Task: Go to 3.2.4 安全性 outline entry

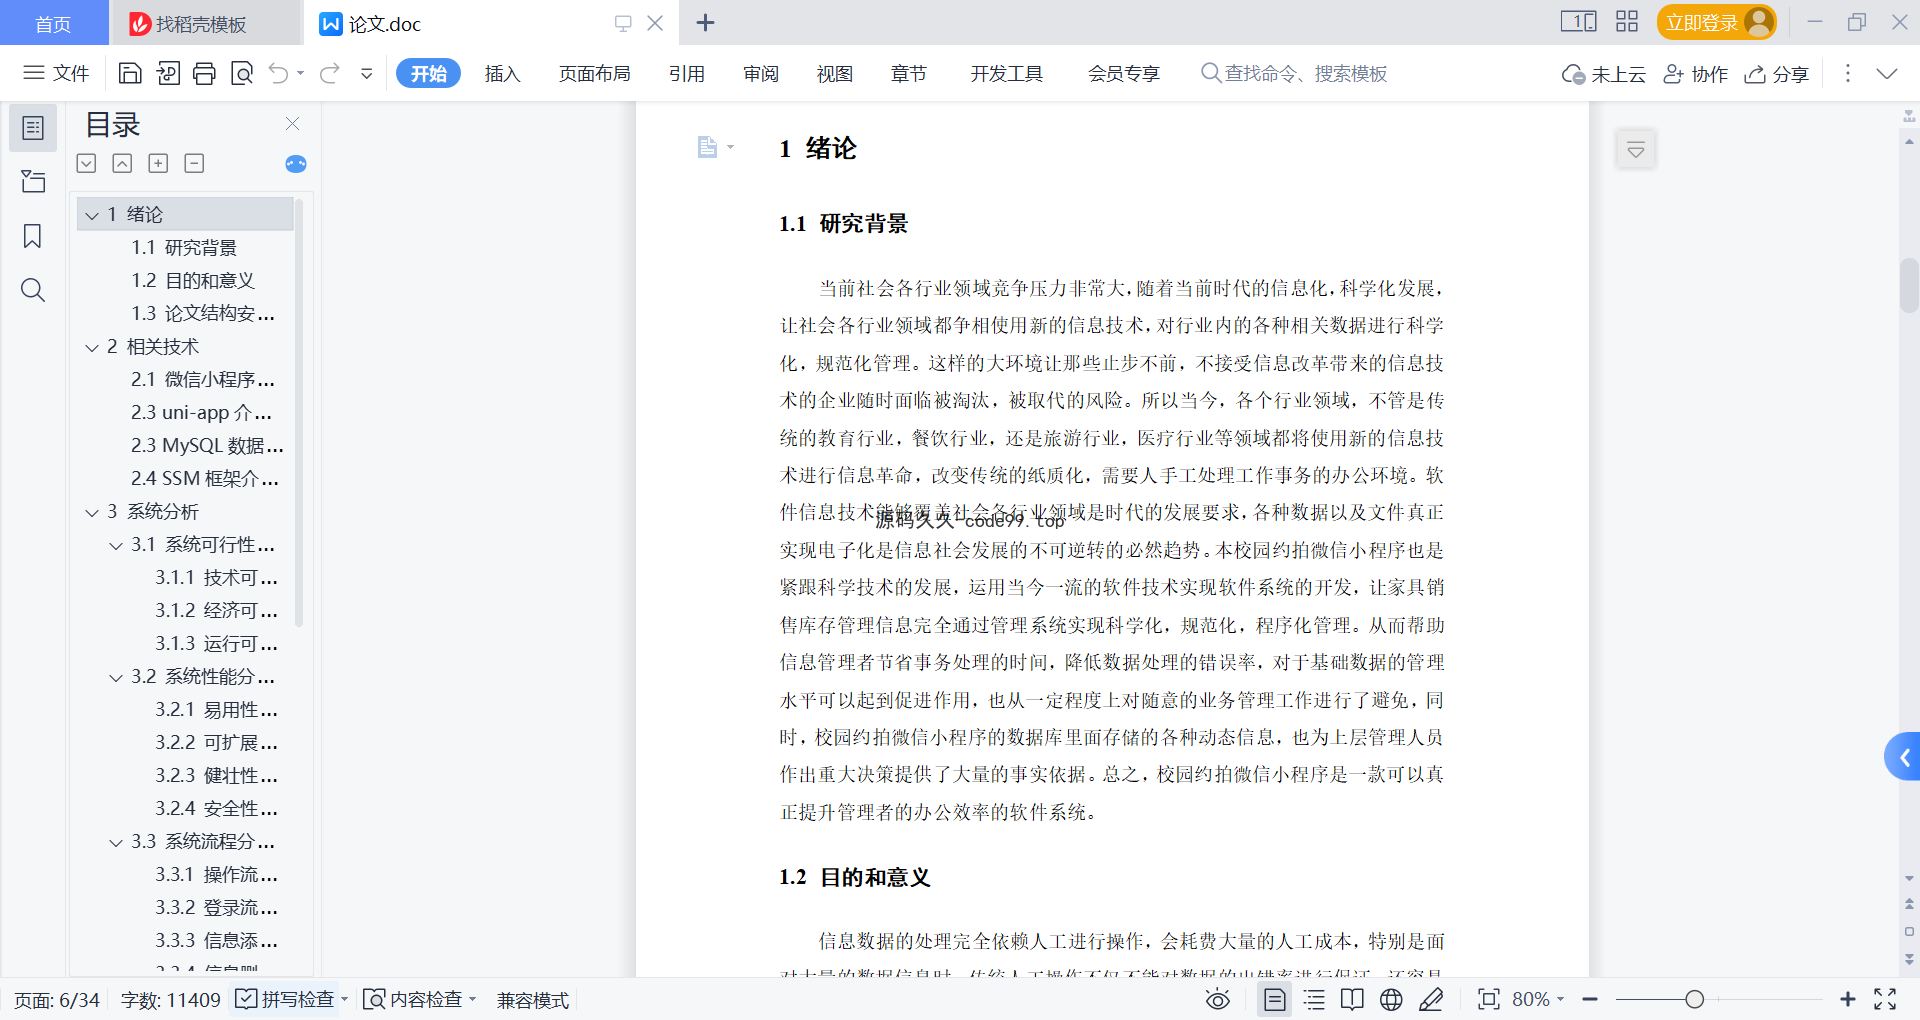Action: [216, 808]
